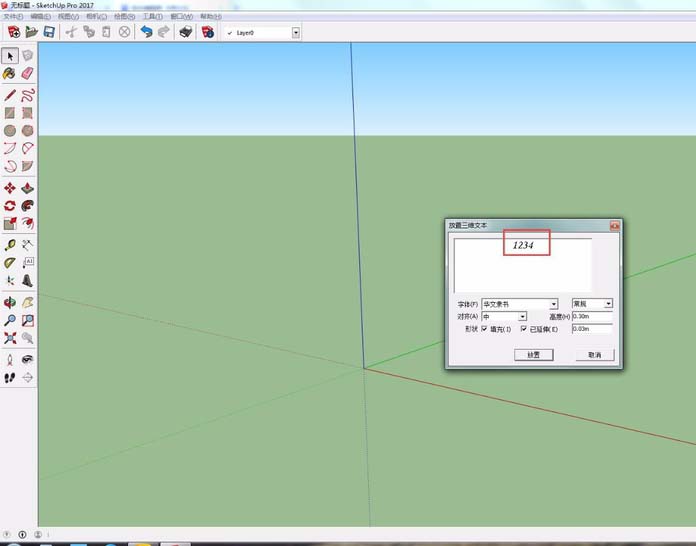Click the 放置 (Place) button
696x546 pixels.
click(x=534, y=354)
